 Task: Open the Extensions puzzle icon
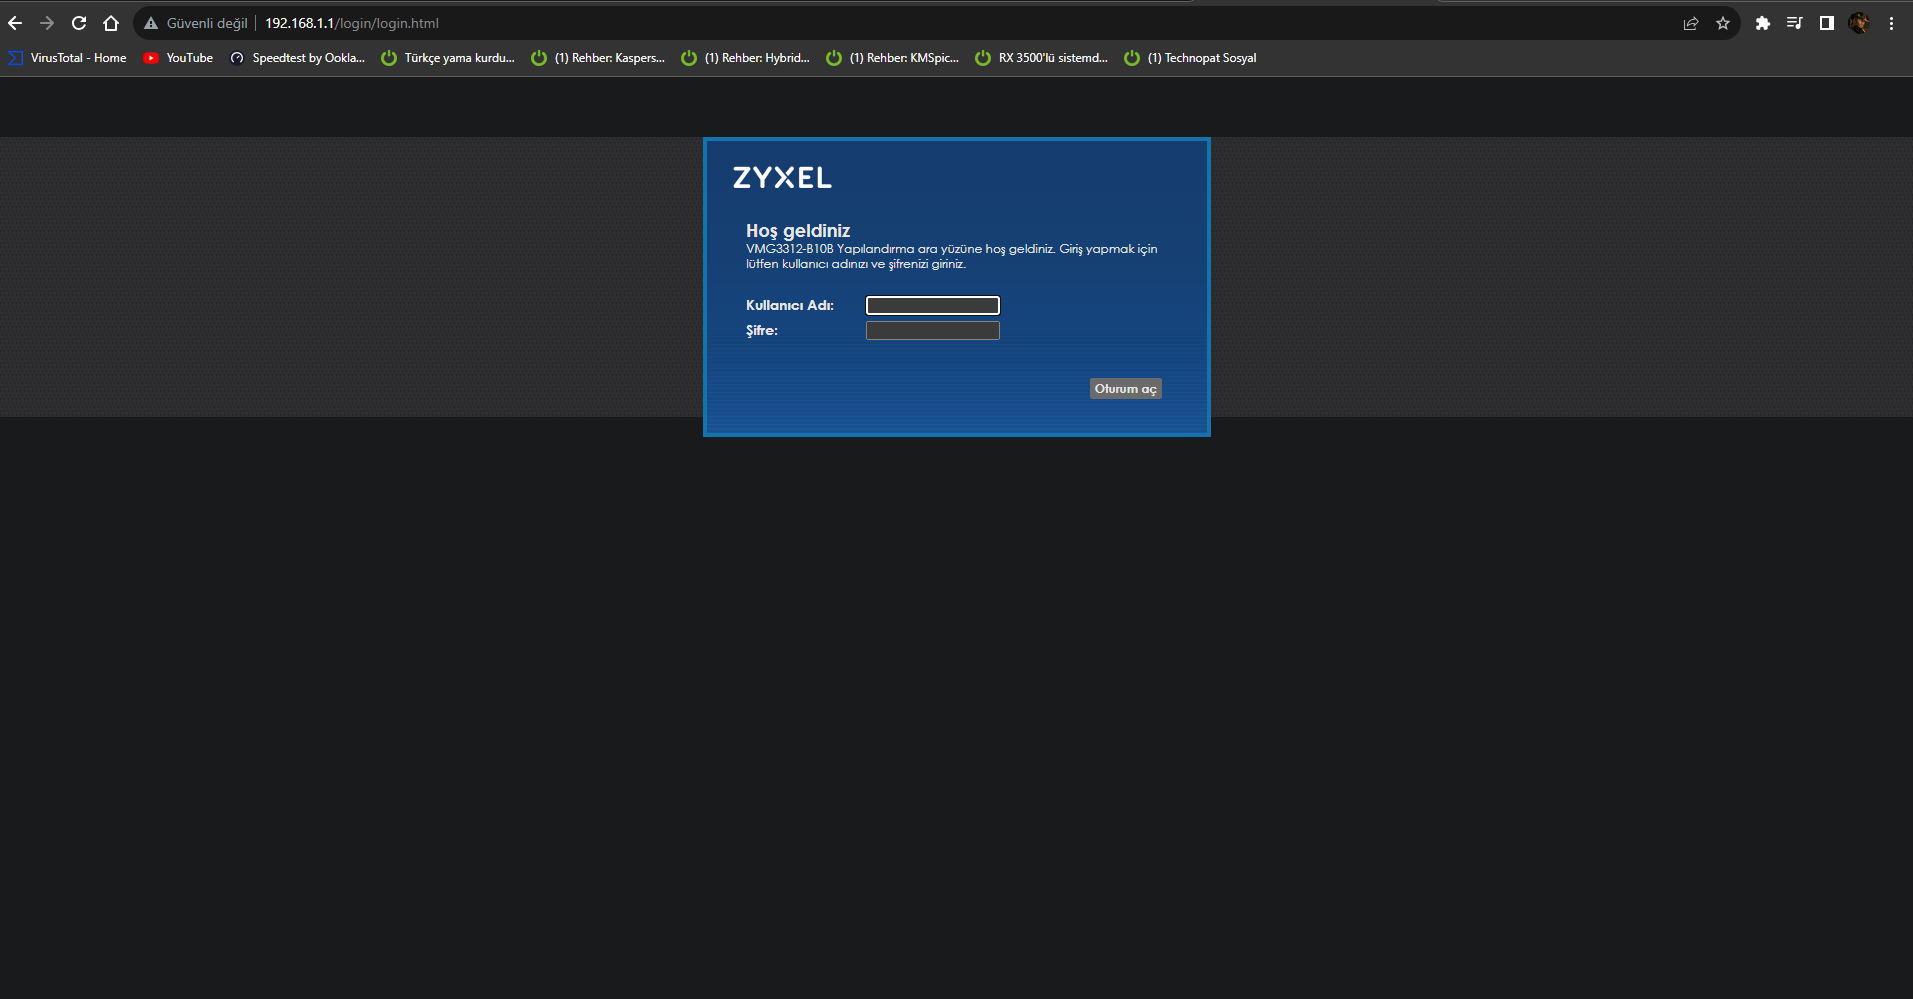1763,23
